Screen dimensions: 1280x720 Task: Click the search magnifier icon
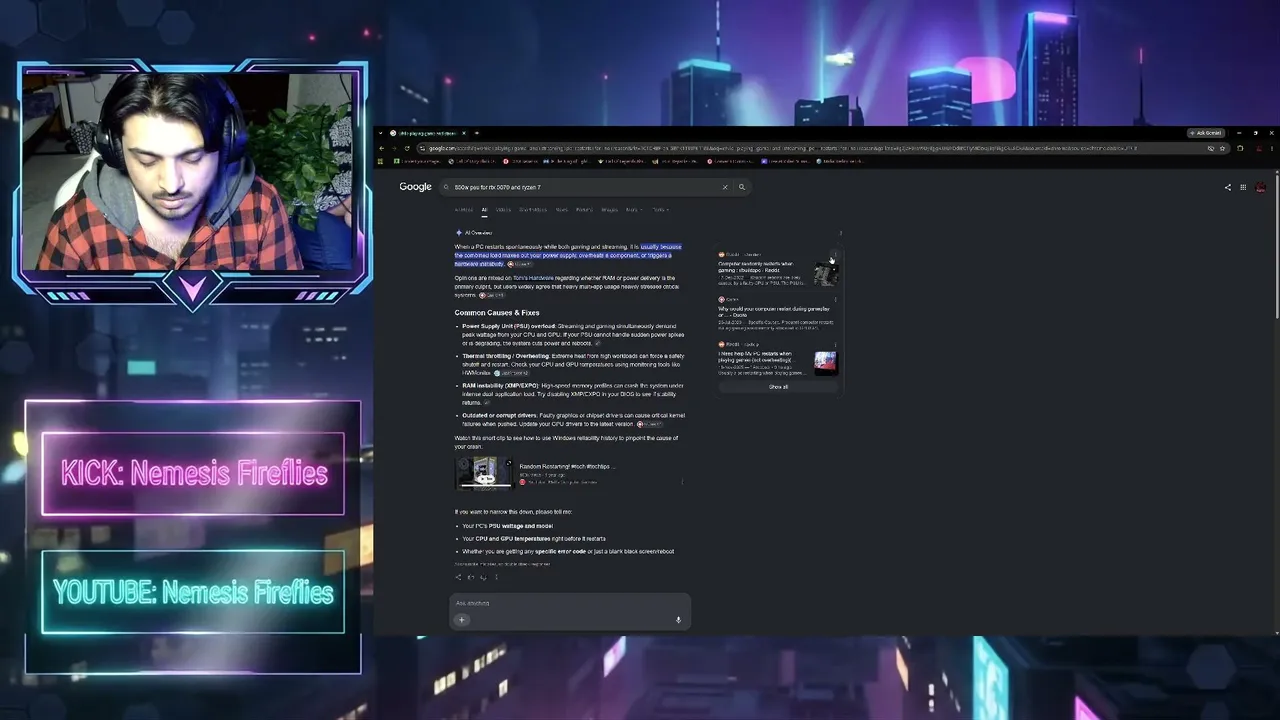(742, 187)
